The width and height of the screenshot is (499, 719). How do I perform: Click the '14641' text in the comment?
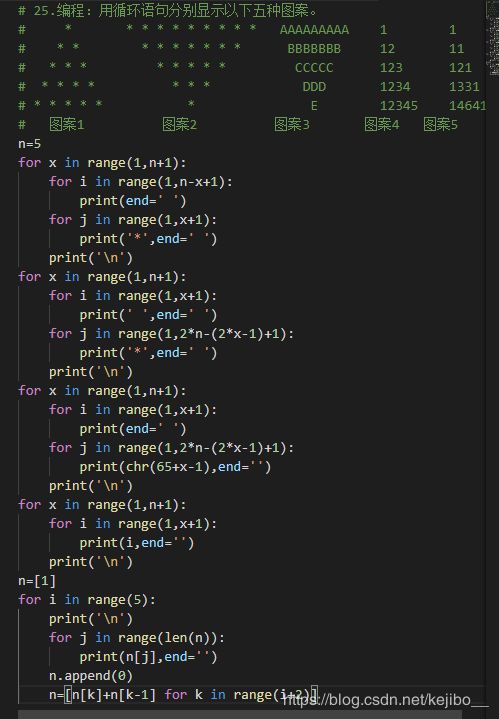click(467, 106)
